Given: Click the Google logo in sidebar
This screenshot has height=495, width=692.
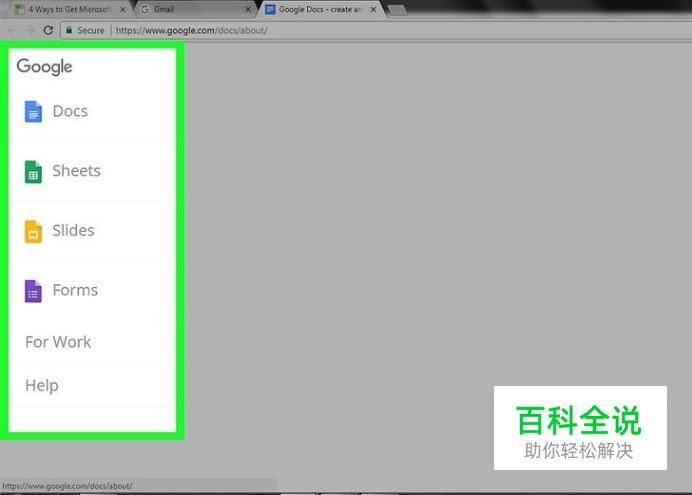Looking at the screenshot, I should pos(44,67).
